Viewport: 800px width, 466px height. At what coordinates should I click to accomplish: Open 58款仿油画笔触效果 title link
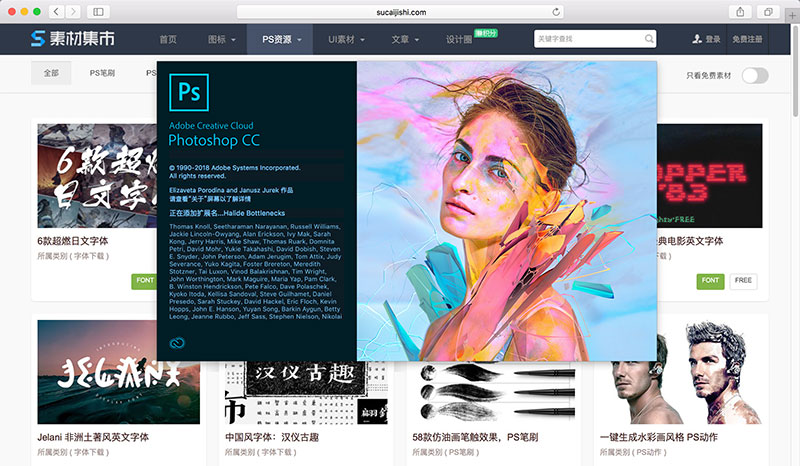[x=475, y=437]
